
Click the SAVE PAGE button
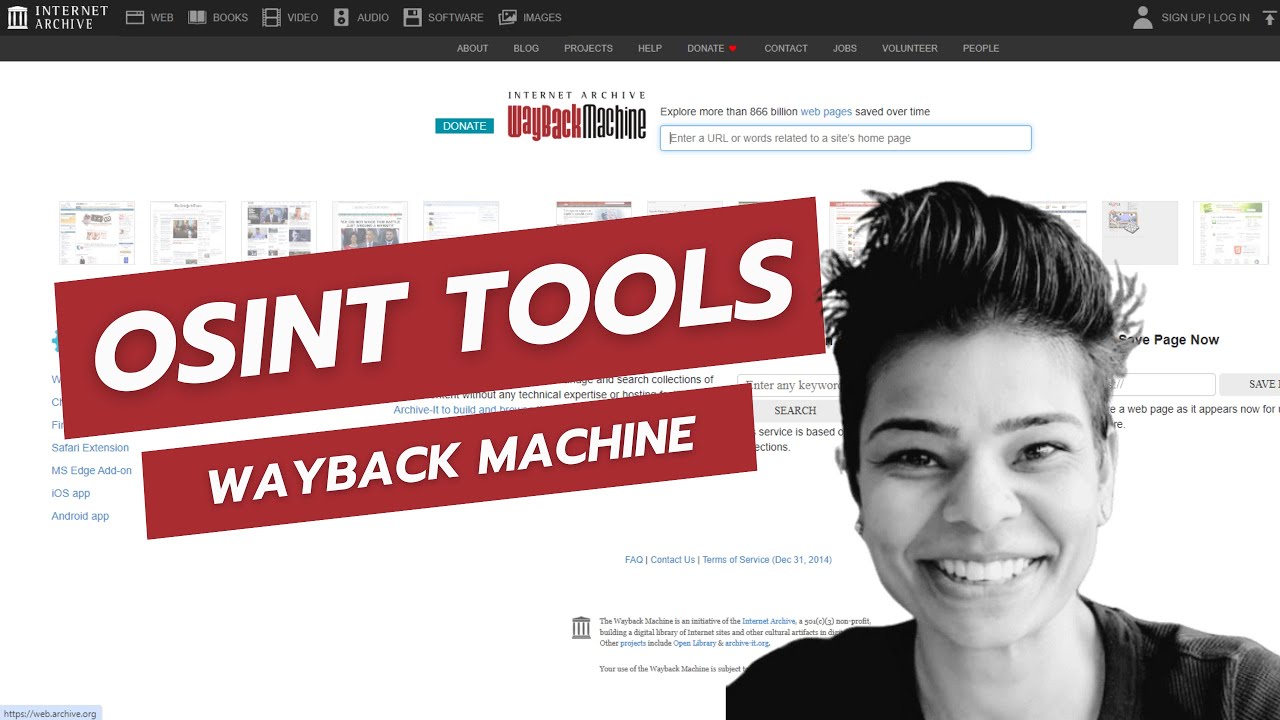(1251, 384)
